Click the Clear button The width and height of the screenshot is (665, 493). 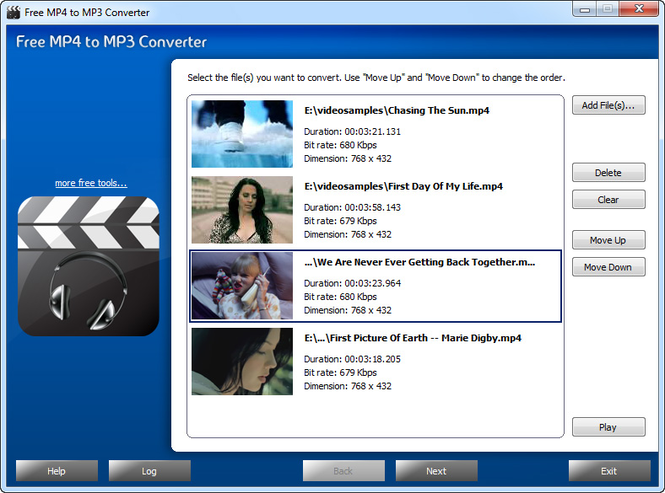click(609, 199)
